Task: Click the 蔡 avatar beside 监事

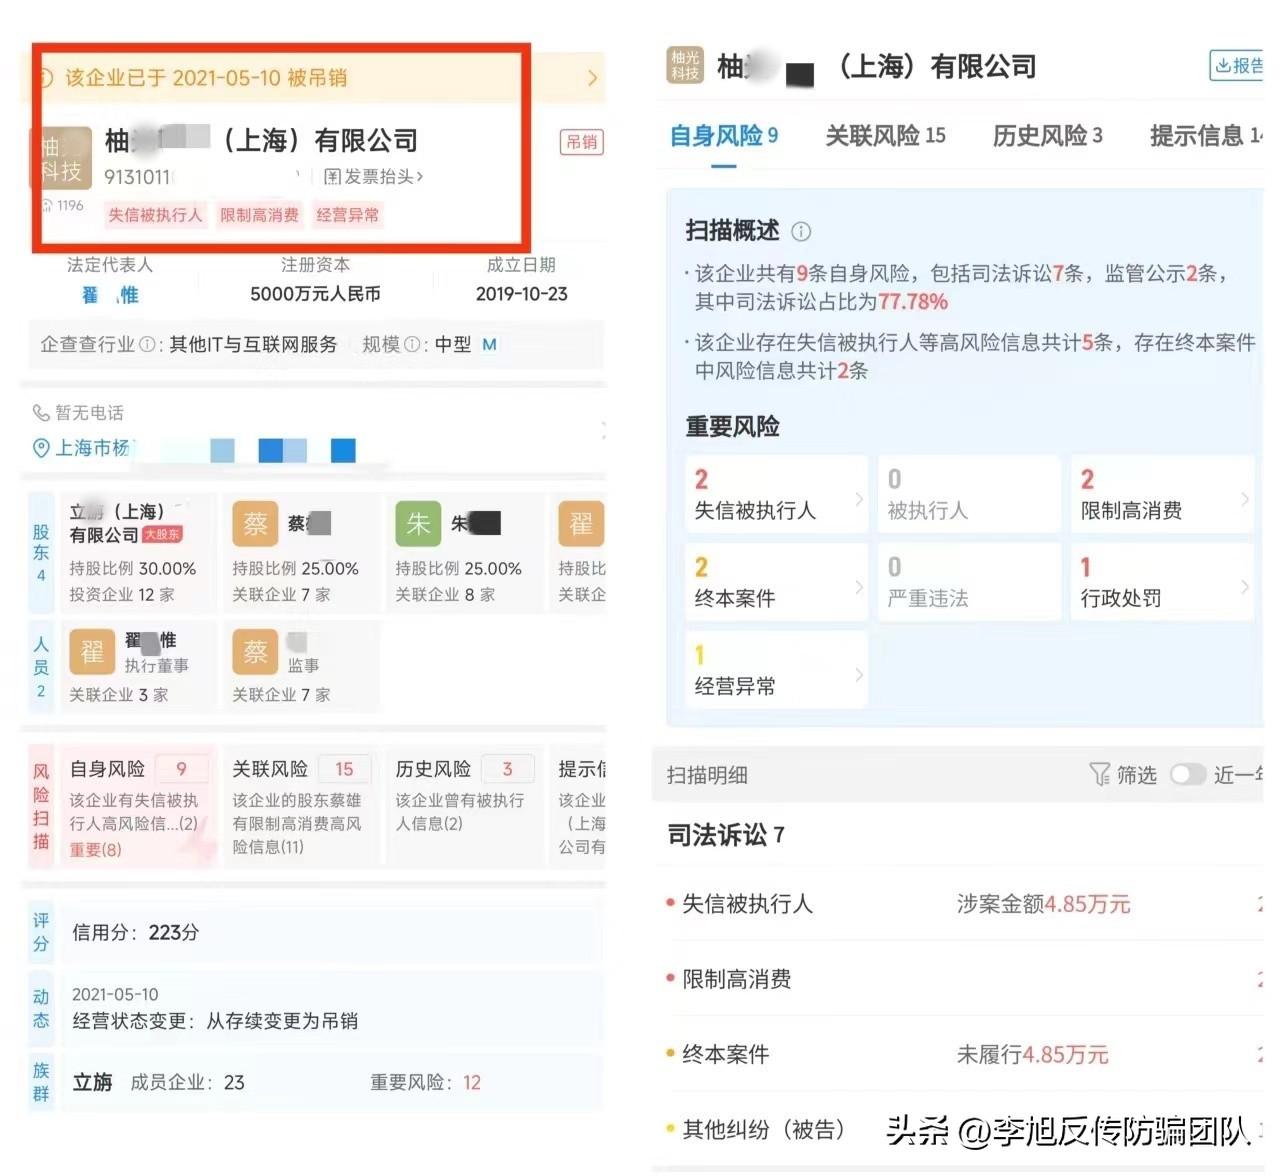Action: 255,652
